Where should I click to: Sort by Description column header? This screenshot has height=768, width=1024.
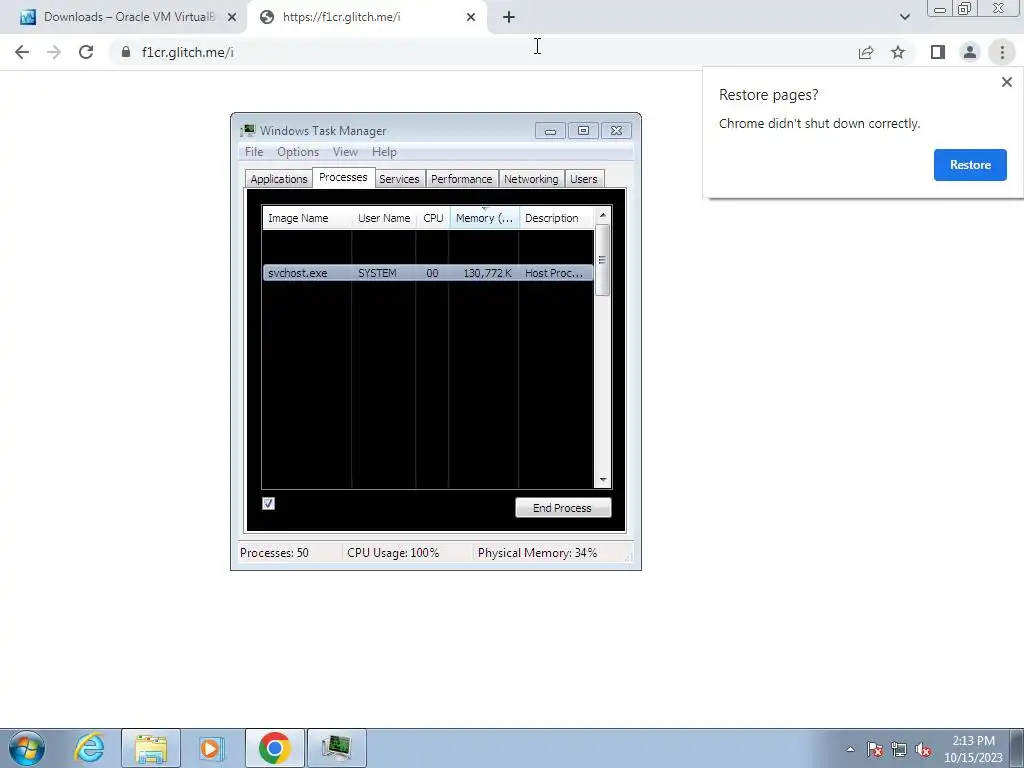pyautogui.click(x=556, y=218)
